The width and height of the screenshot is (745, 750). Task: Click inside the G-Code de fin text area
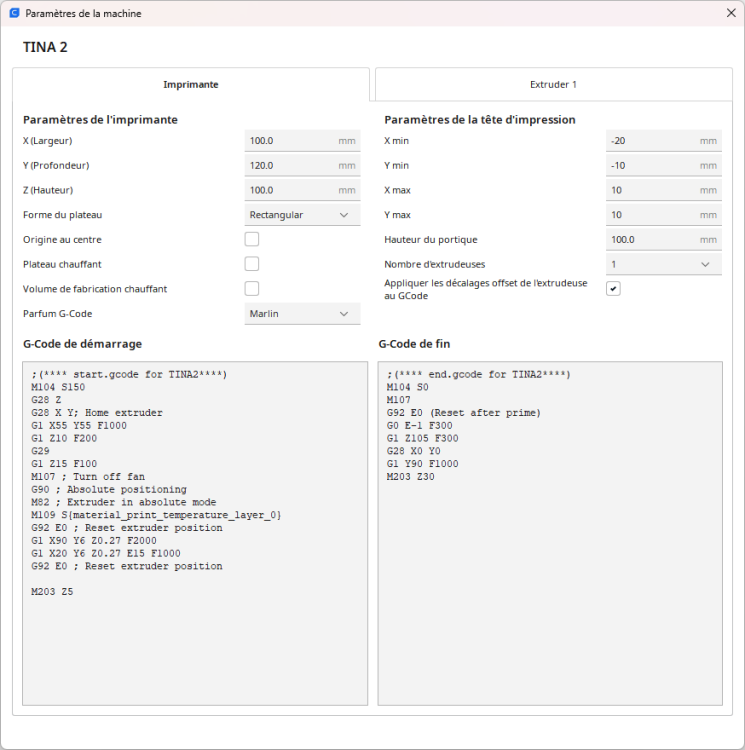point(550,533)
